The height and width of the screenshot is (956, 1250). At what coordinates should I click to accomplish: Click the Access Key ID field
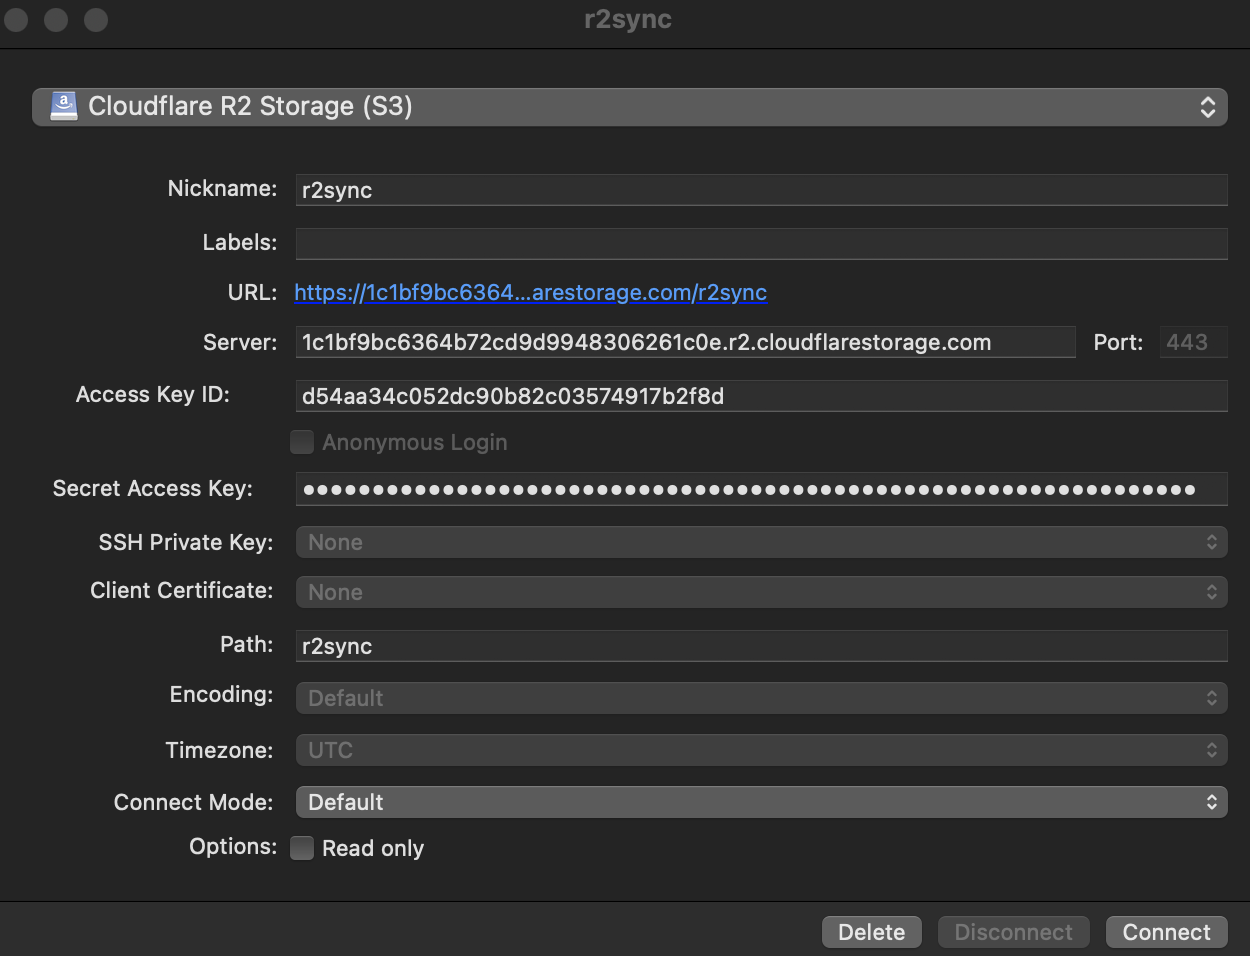tap(760, 396)
